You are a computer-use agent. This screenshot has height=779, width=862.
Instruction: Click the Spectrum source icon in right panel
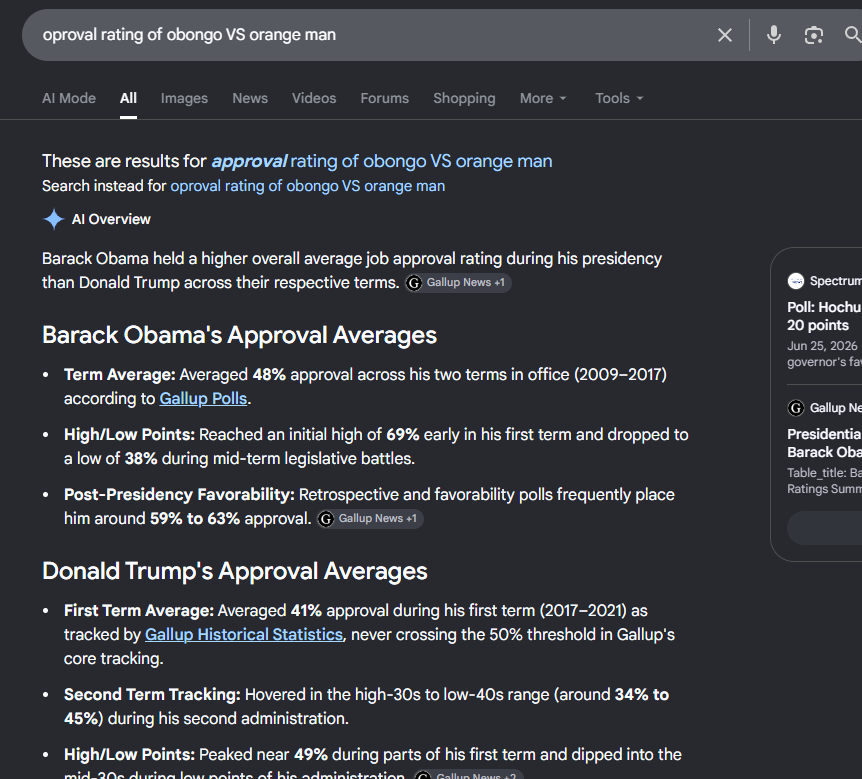pyautogui.click(x=795, y=281)
